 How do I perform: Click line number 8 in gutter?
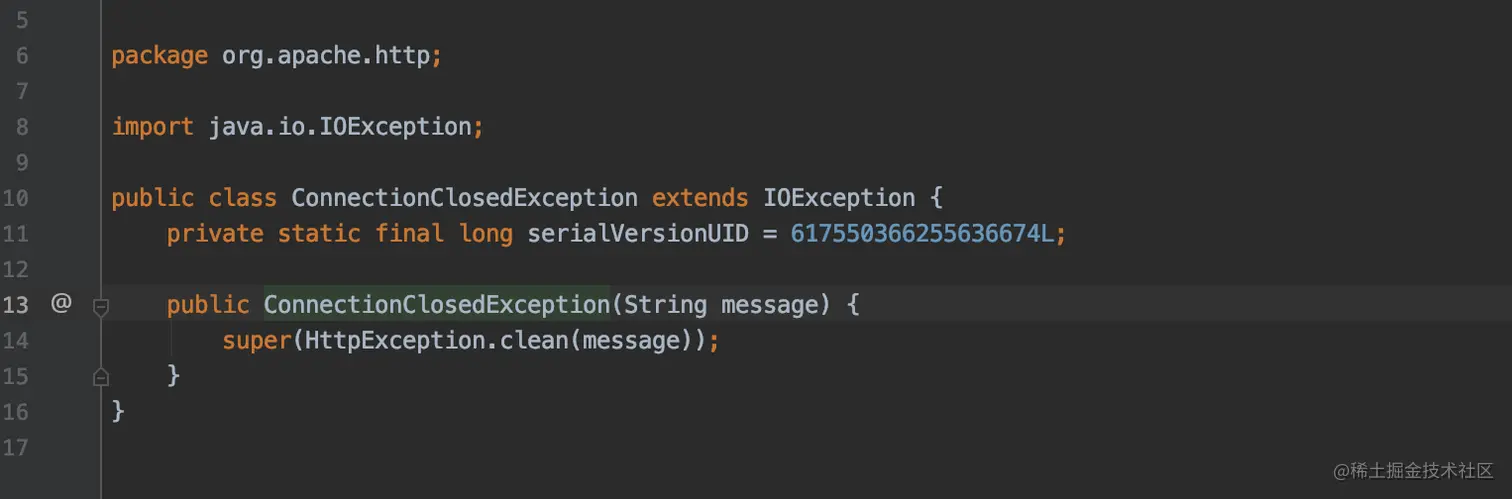tap(21, 127)
